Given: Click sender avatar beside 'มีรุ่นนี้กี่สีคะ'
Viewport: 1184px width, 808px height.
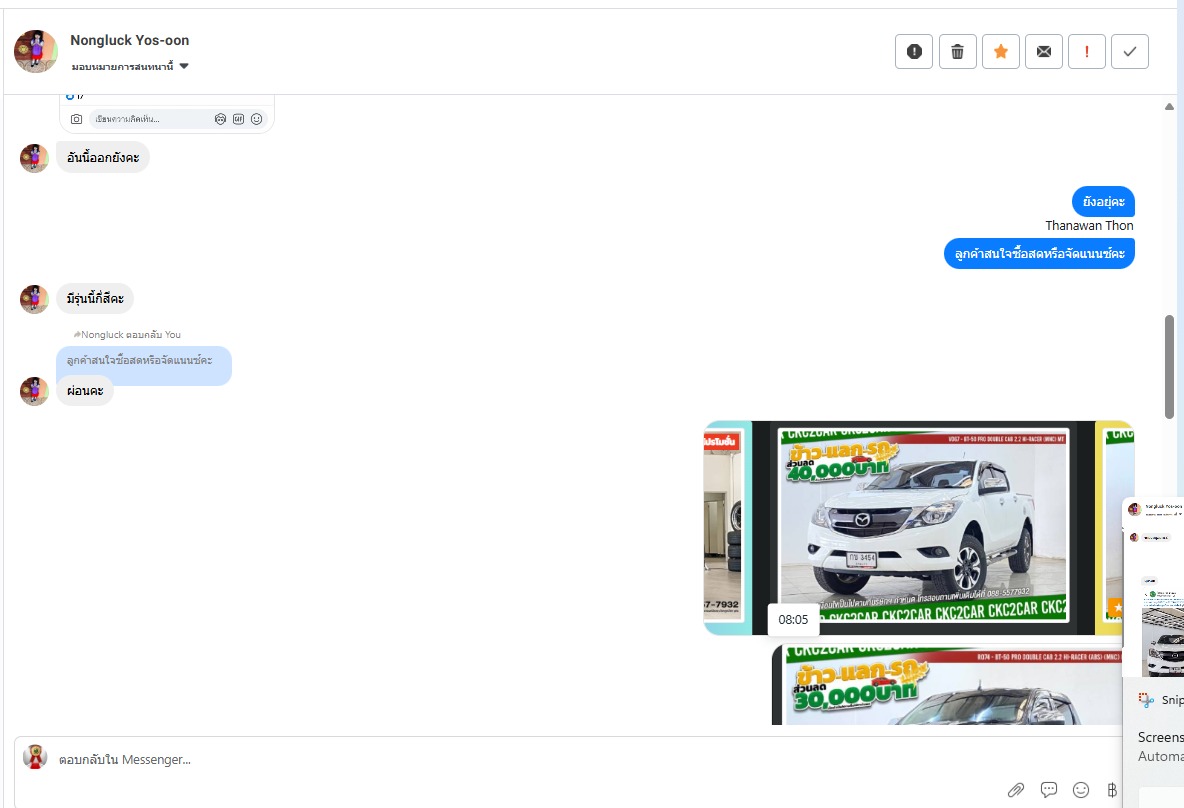Looking at the screenshot, I should pyautogui.click(x=34, y=299).
